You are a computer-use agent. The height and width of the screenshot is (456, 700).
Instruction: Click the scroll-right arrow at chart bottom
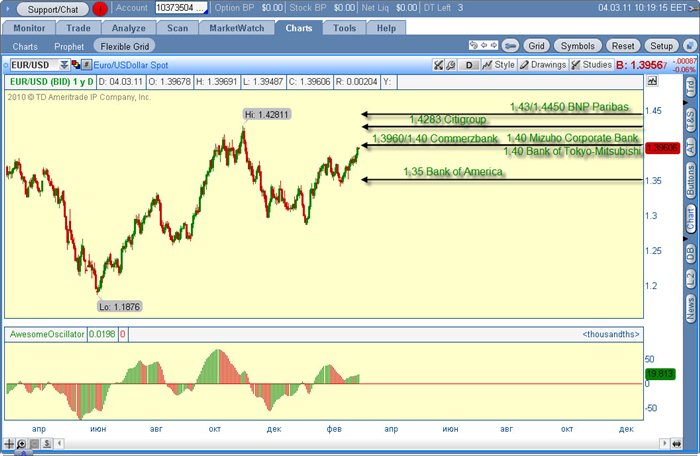point(664,443)
